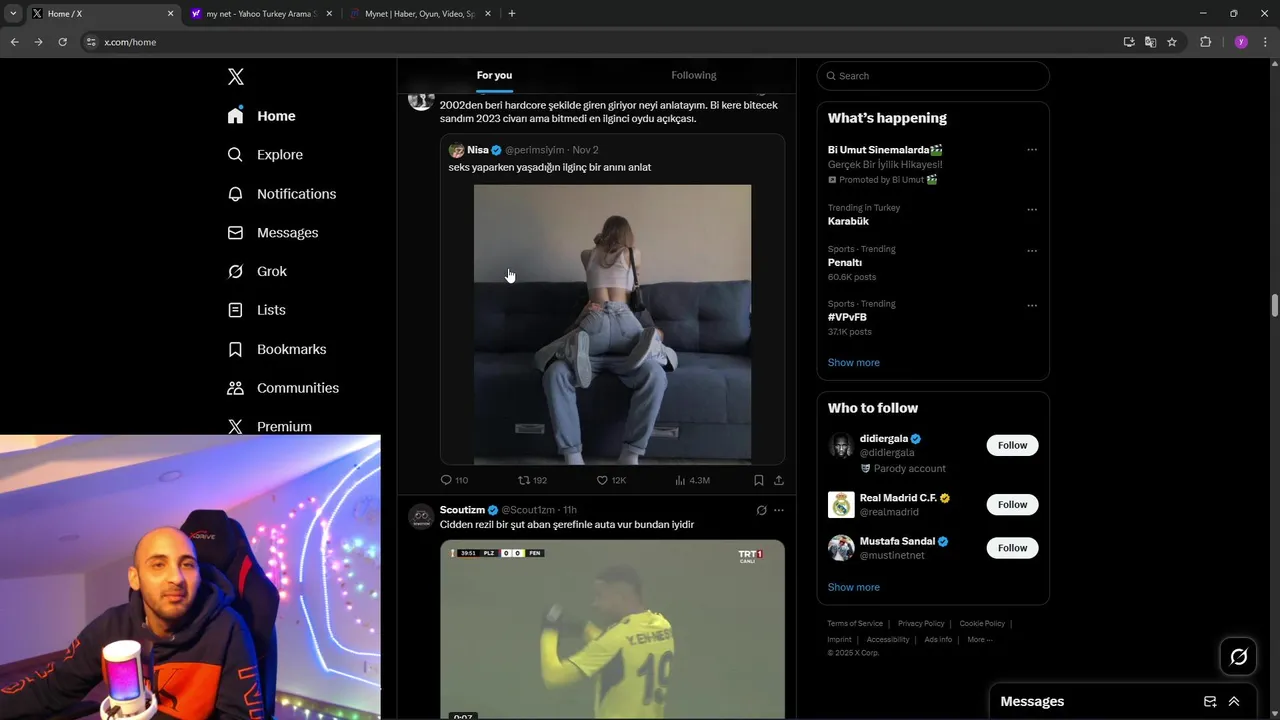Switch to Mynet Haber browser tab

tap(420, 14)
